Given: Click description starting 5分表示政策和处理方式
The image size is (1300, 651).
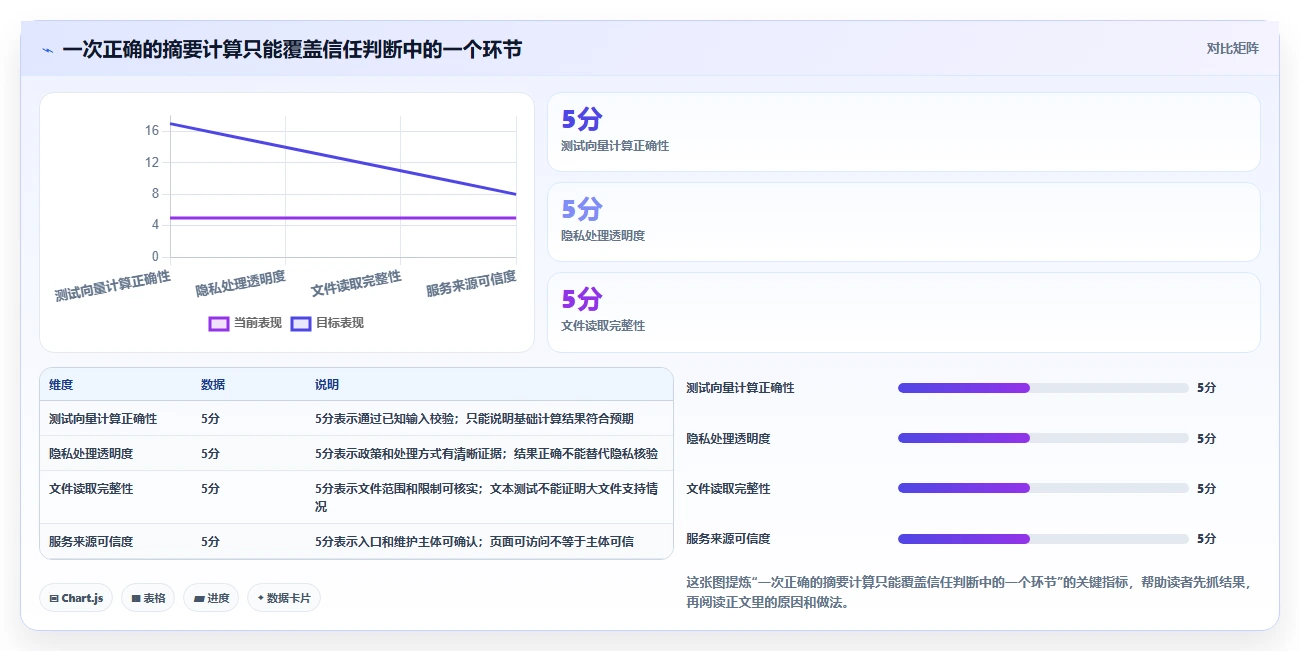Looking at the screenshot, I should pyautogui.click(x=486, y=453).
